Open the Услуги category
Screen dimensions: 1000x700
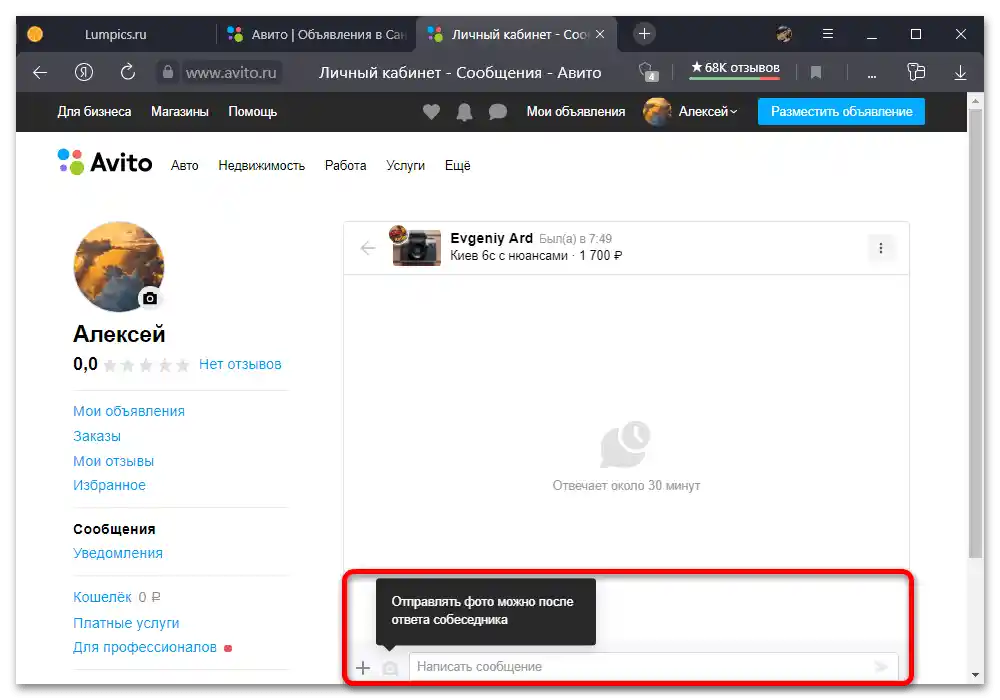point(405,166)
